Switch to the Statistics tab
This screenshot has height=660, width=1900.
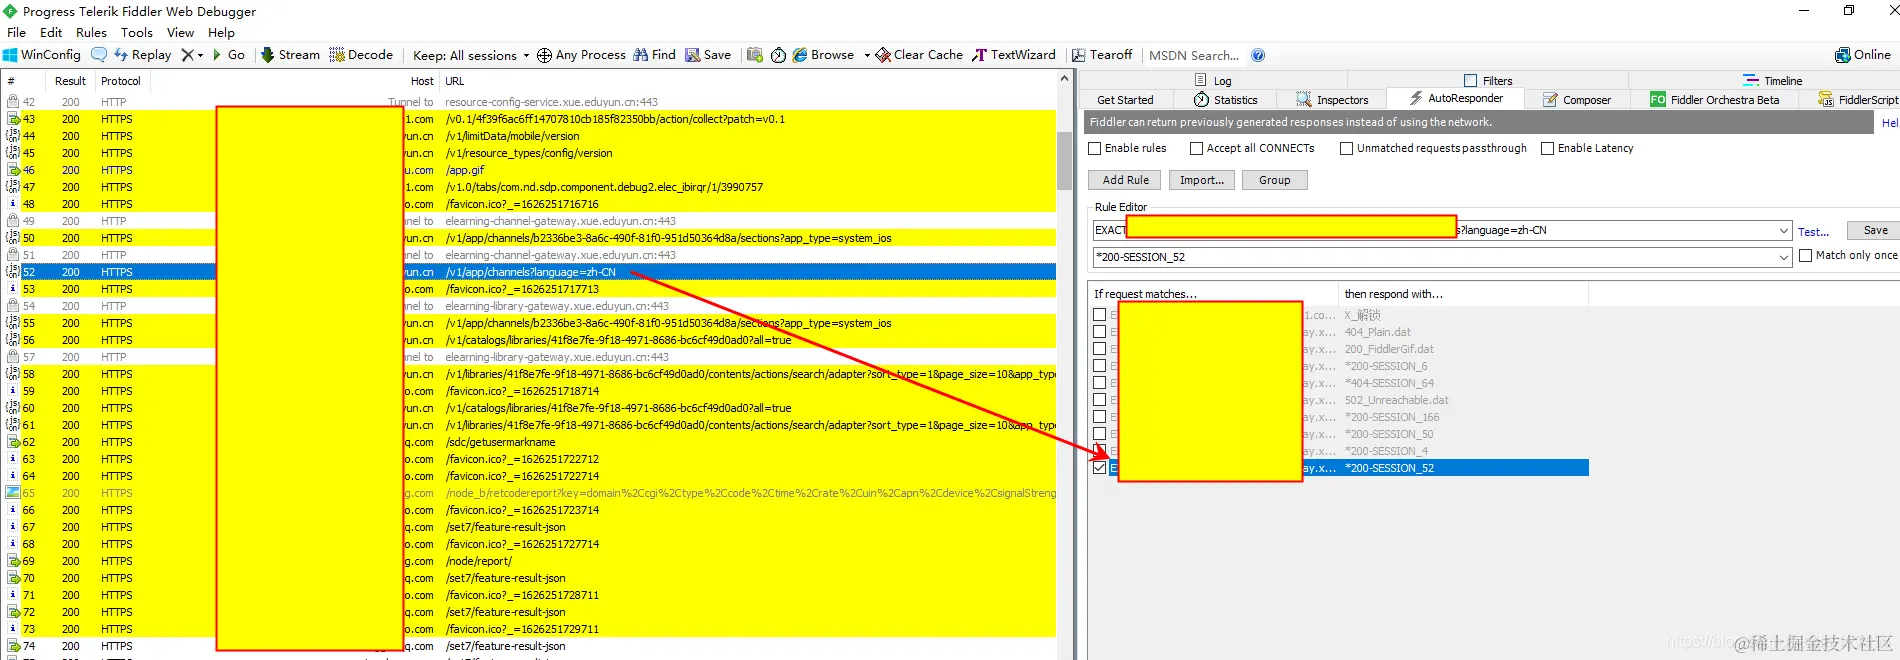[1226, 99]
